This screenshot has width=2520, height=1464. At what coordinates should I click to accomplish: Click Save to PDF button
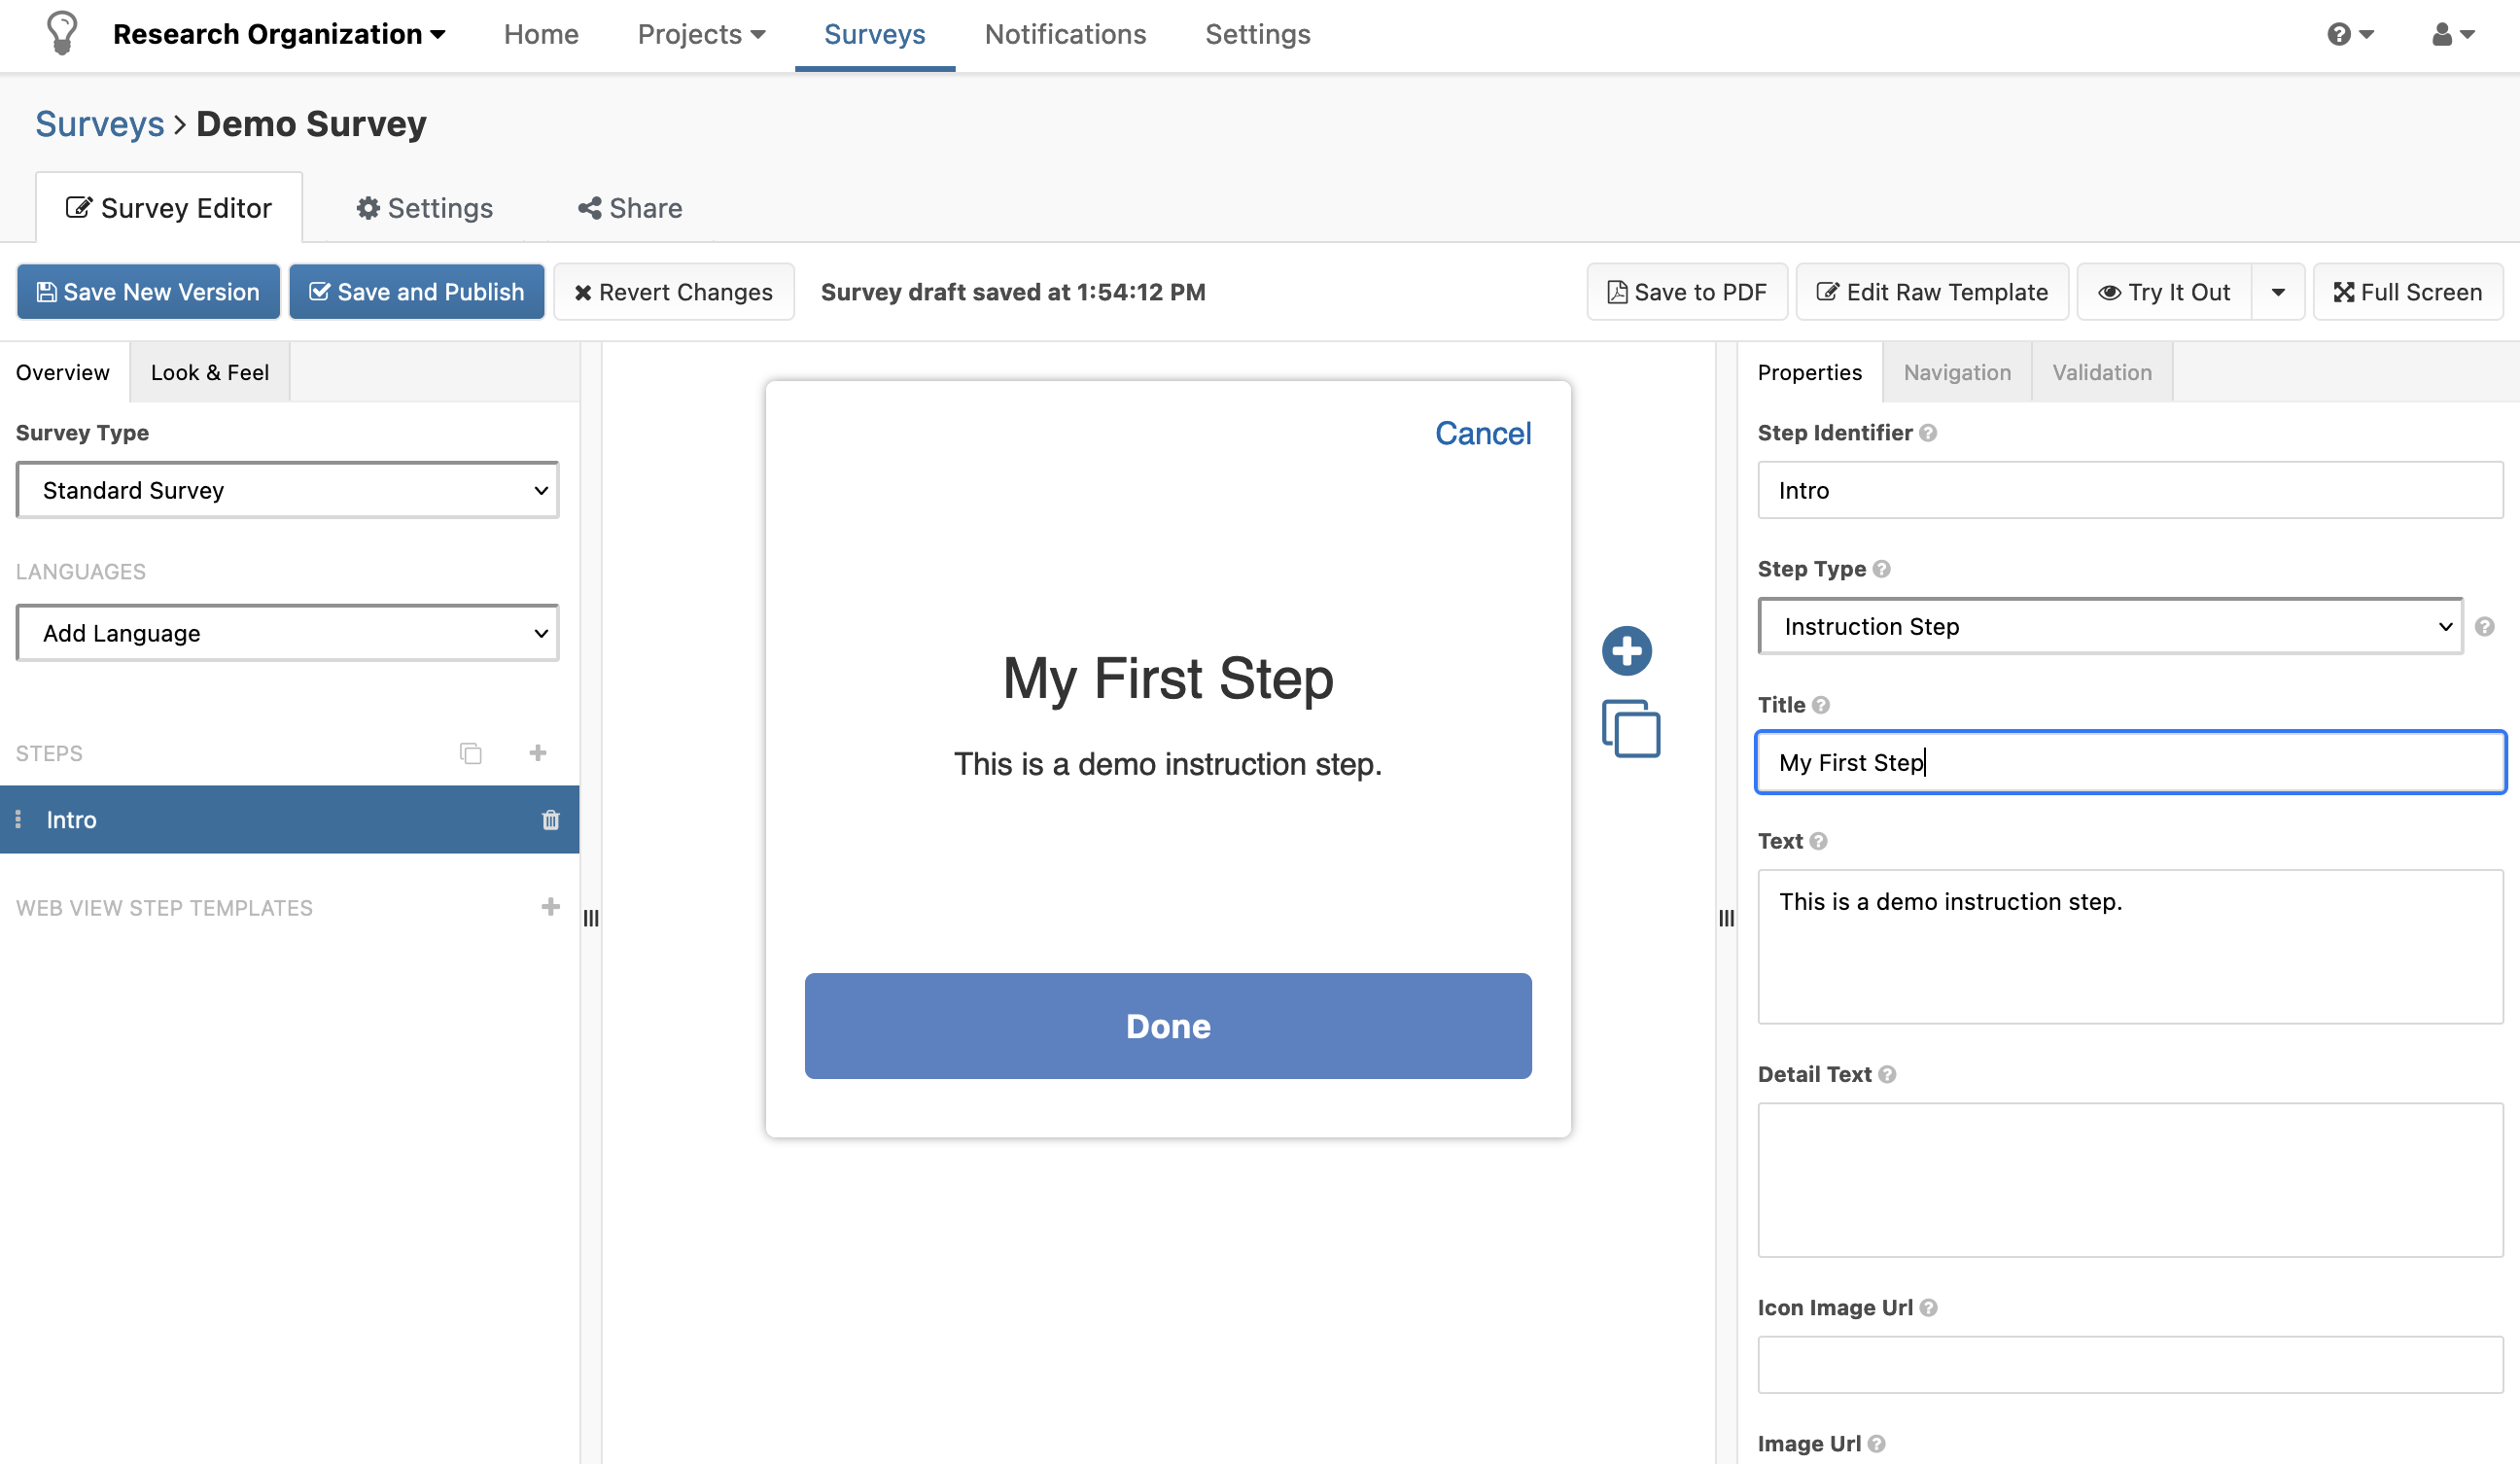coord(1686,292)
